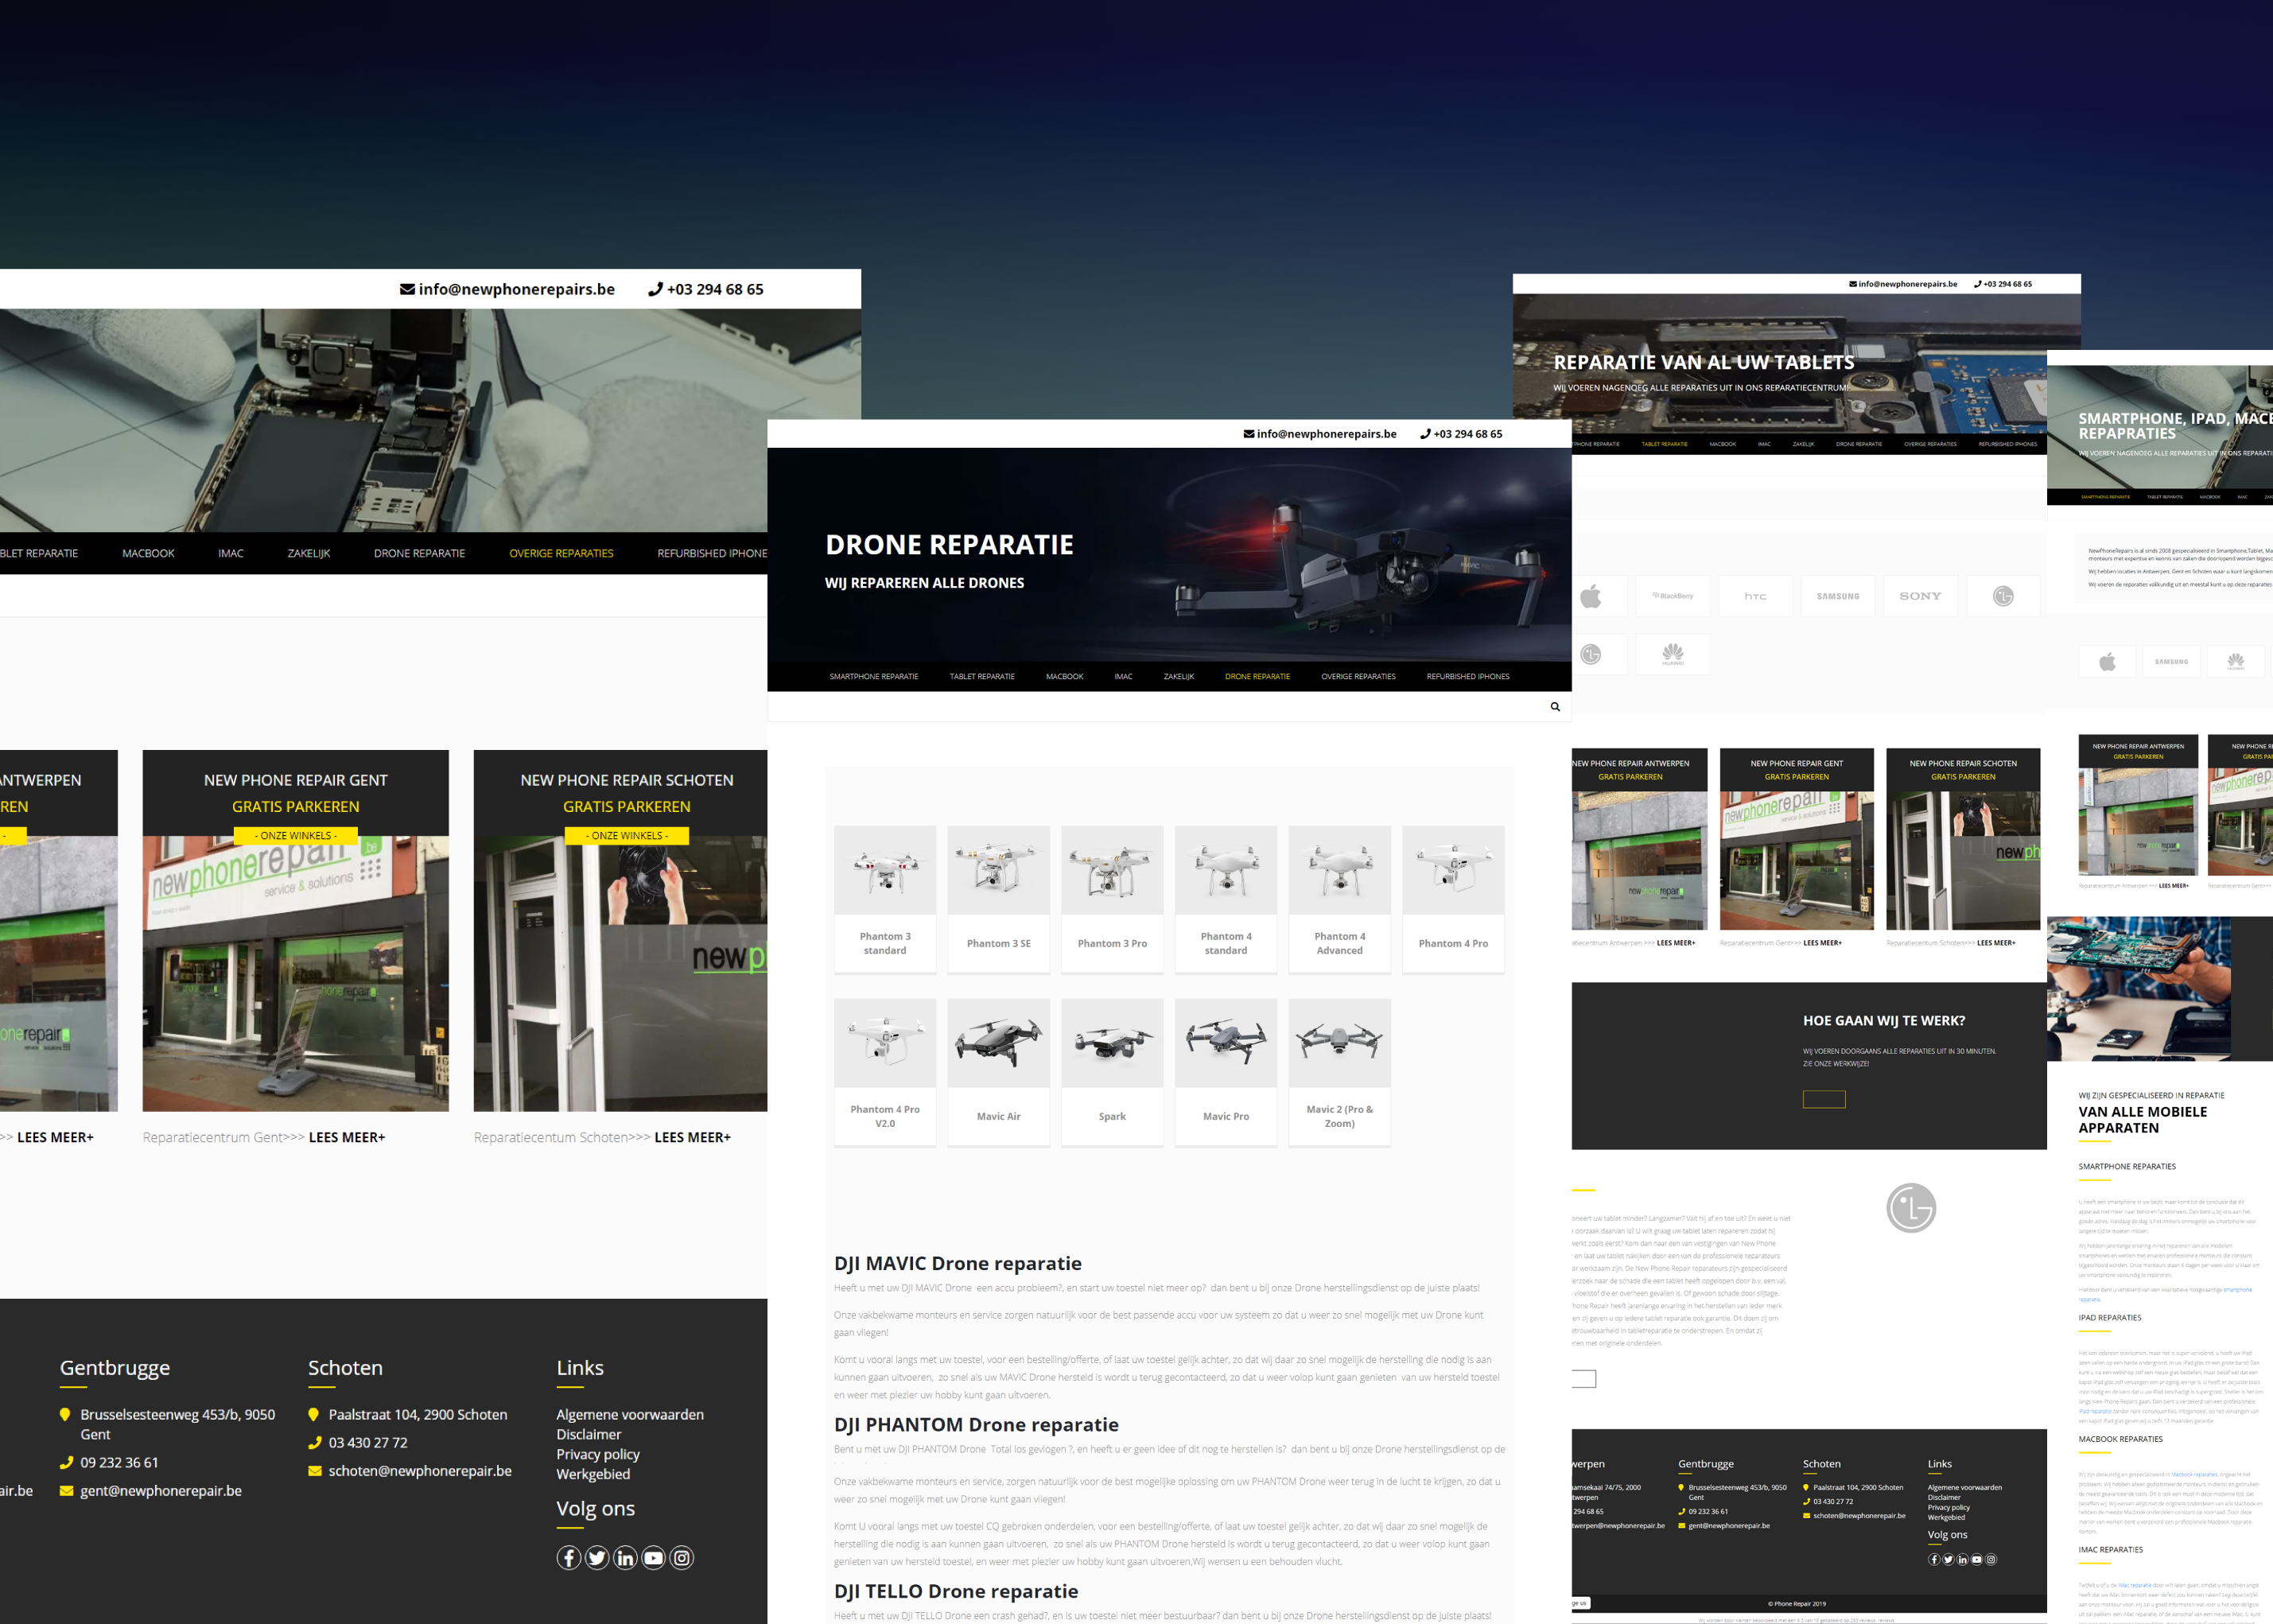Open the Privacy policy link
This screenshot has width=2273, height=1624.
[x=597, y=1454]
